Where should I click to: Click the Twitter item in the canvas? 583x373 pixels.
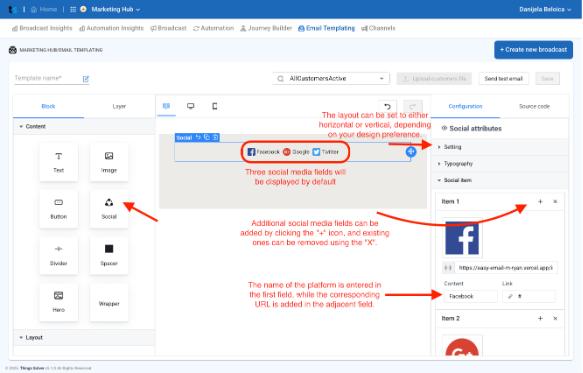click(x=326, y=152)
